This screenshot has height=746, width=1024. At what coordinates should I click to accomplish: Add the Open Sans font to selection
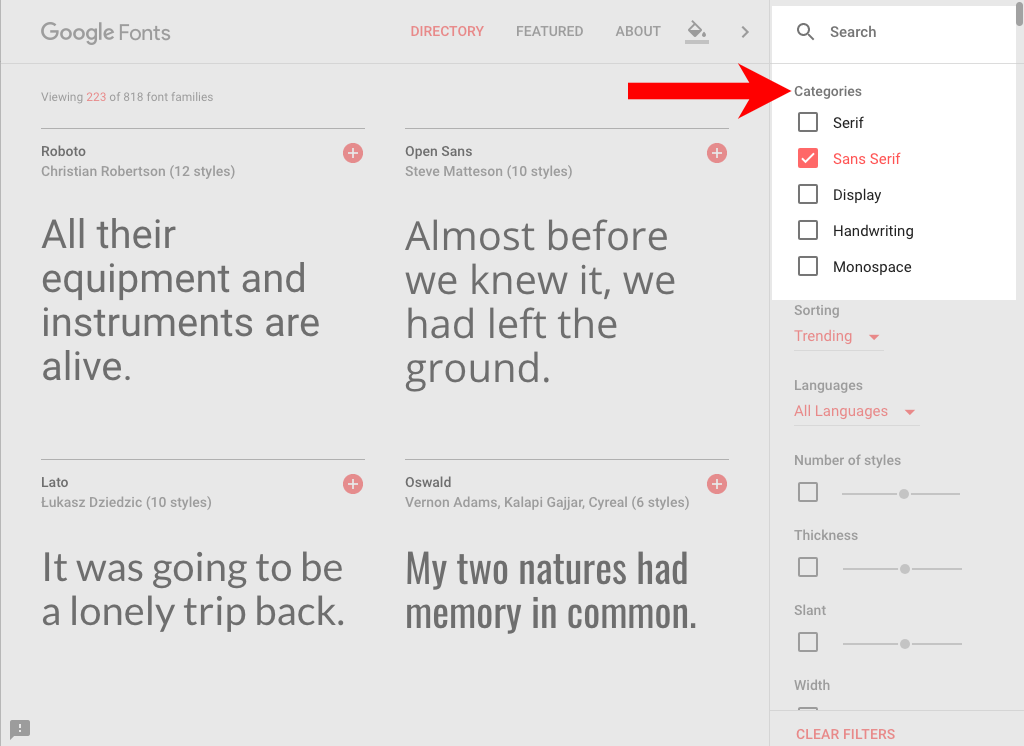[716, 153]
